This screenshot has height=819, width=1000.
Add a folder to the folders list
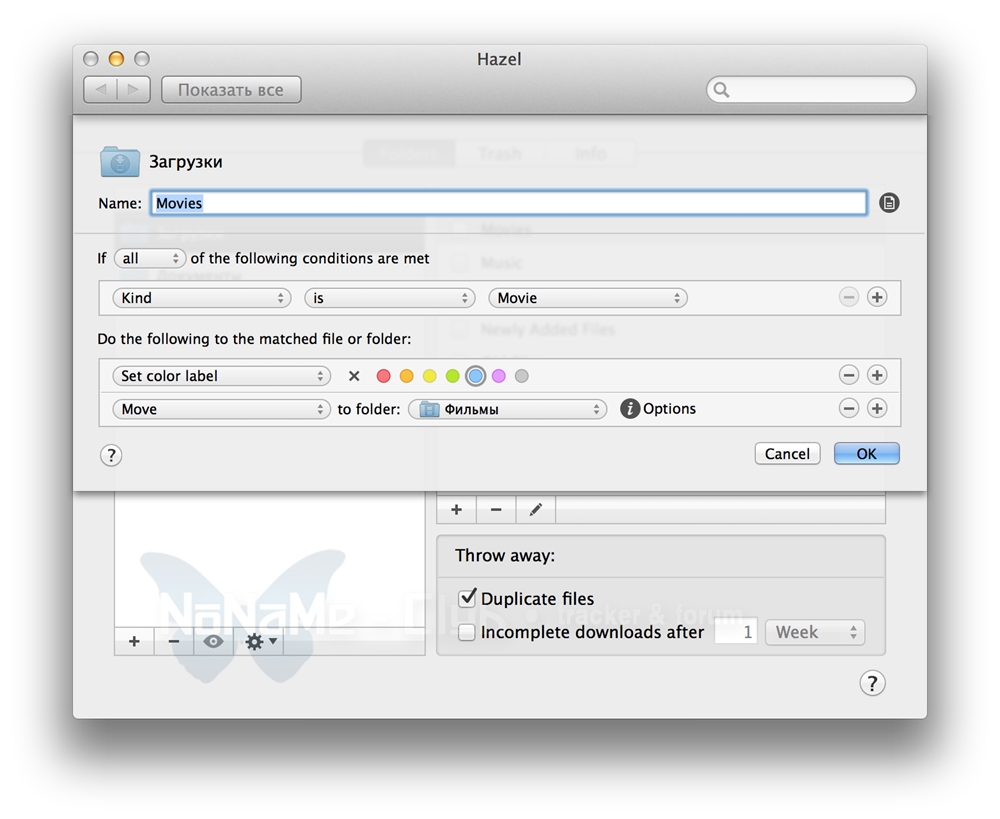[134, 641]
